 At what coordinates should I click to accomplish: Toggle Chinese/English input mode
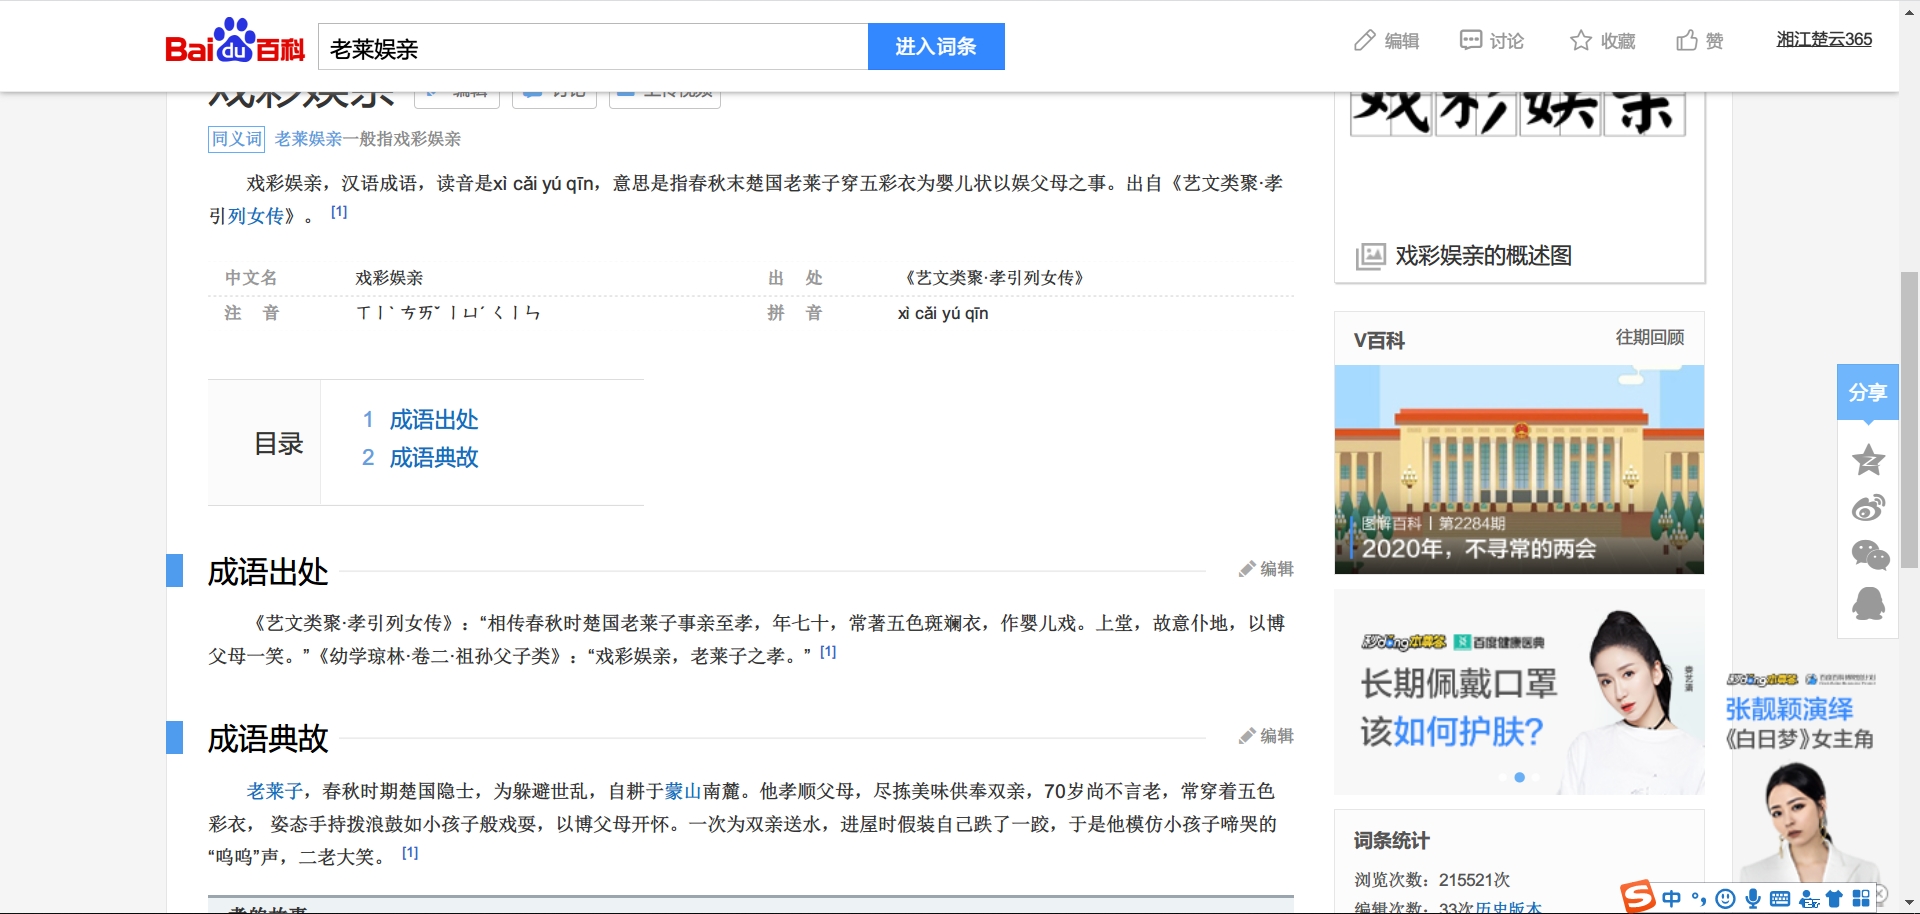point(1671,899)
